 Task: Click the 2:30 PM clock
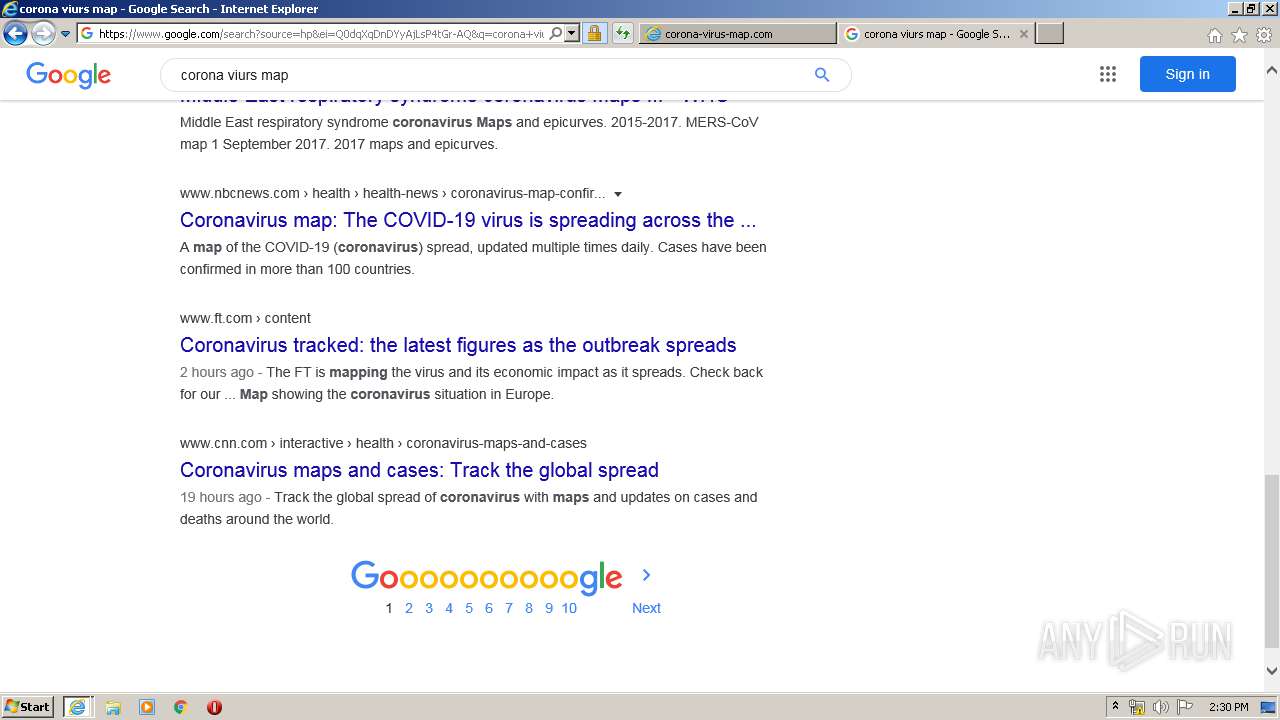click(x=1229, y=707)
